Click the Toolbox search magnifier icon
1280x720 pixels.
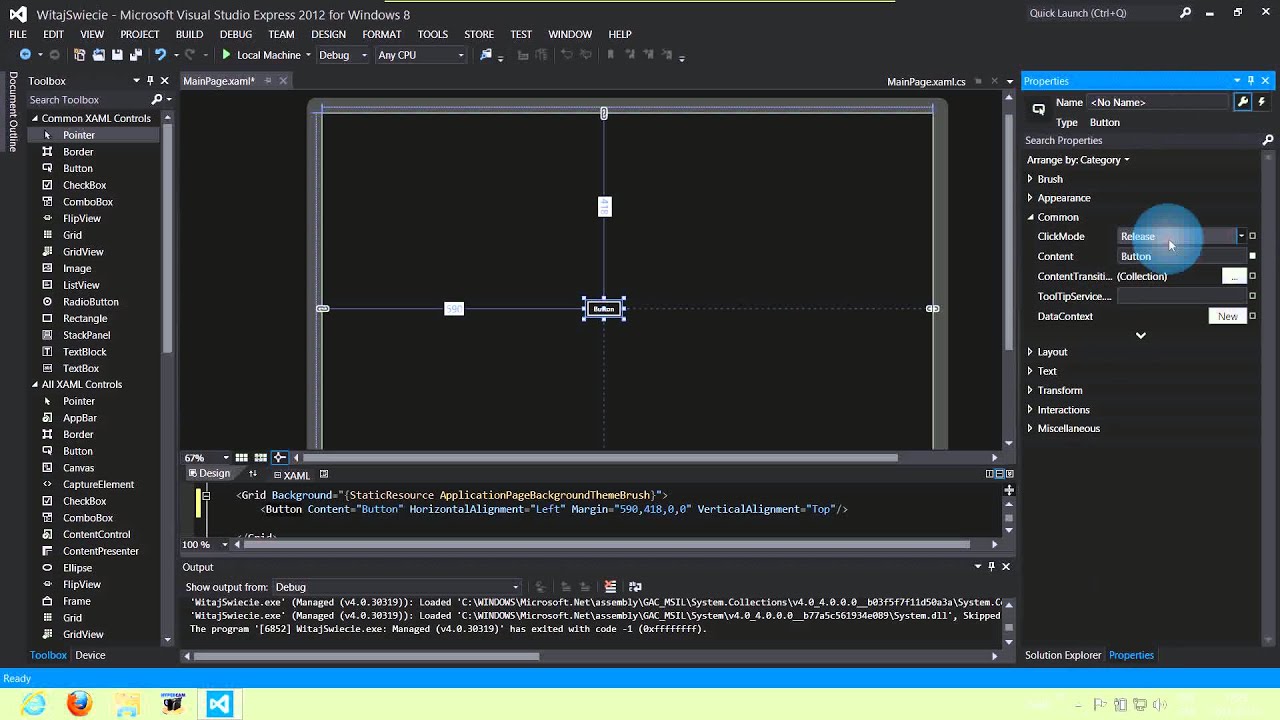[157, 100]
